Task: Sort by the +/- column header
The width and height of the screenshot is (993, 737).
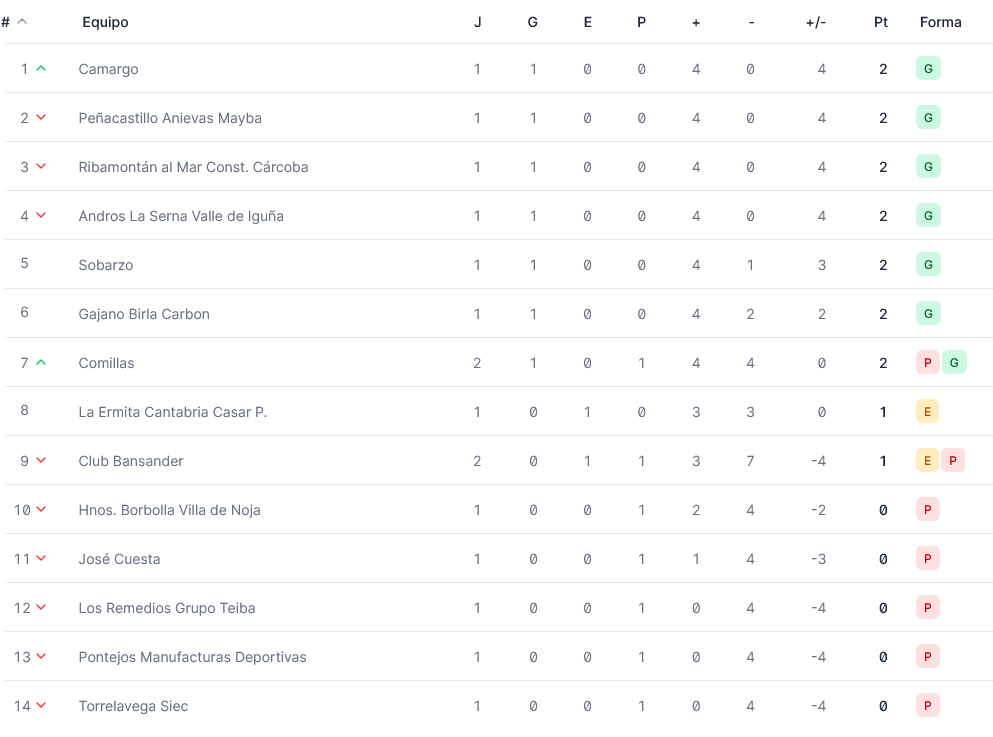Action: point(816,22)
